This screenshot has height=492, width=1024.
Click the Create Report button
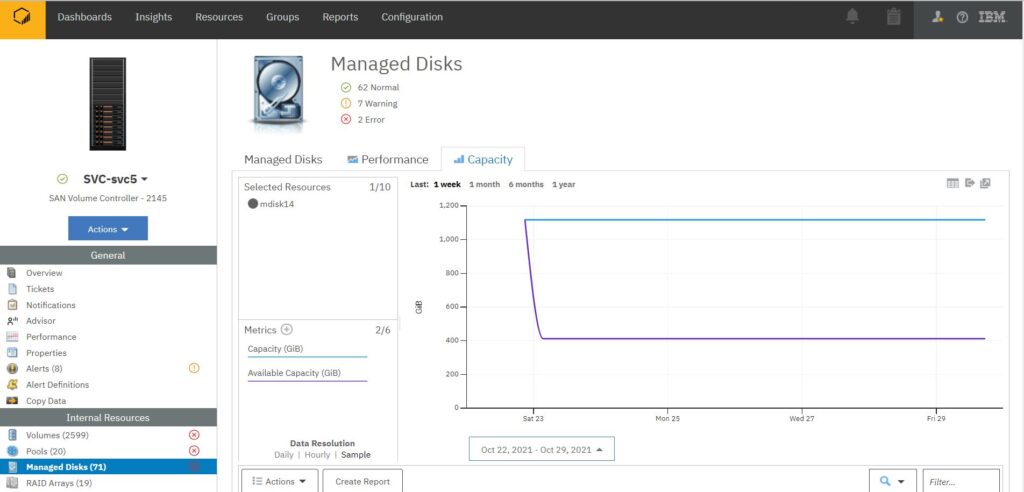[x=362, y=482]
